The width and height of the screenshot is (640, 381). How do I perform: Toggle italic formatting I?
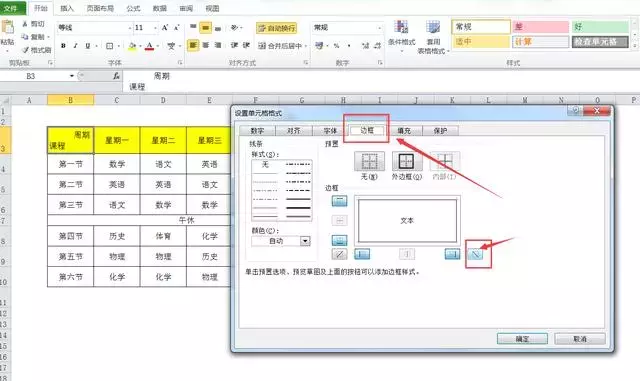point(76,46)
